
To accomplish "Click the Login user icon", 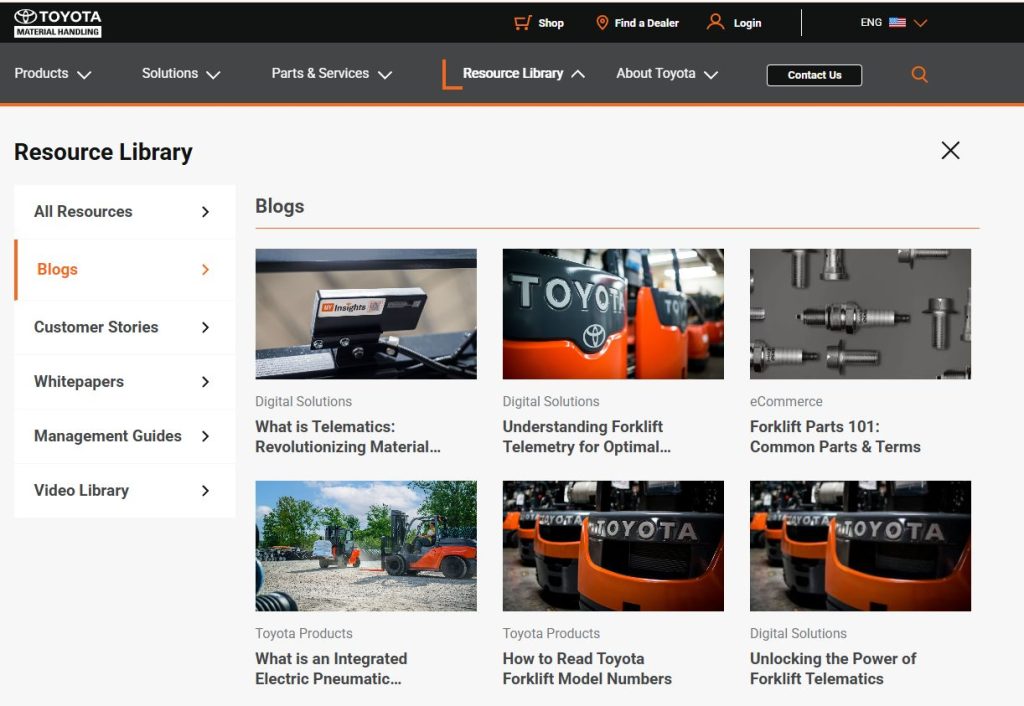I will [x=715, y=22].
